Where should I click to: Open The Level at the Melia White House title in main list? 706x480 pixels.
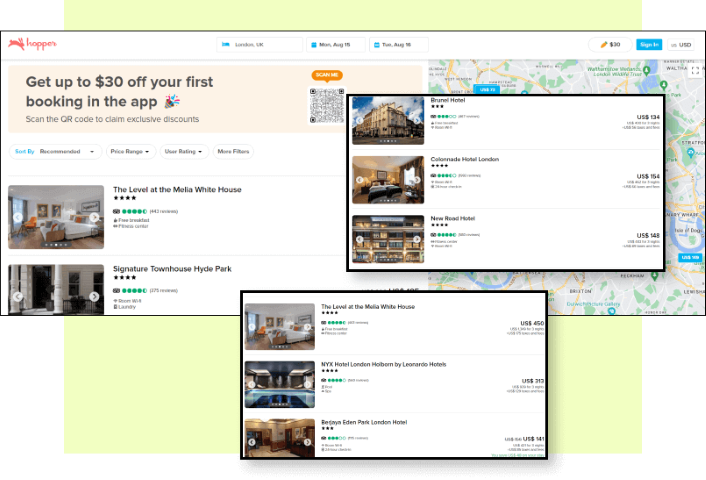177,190
